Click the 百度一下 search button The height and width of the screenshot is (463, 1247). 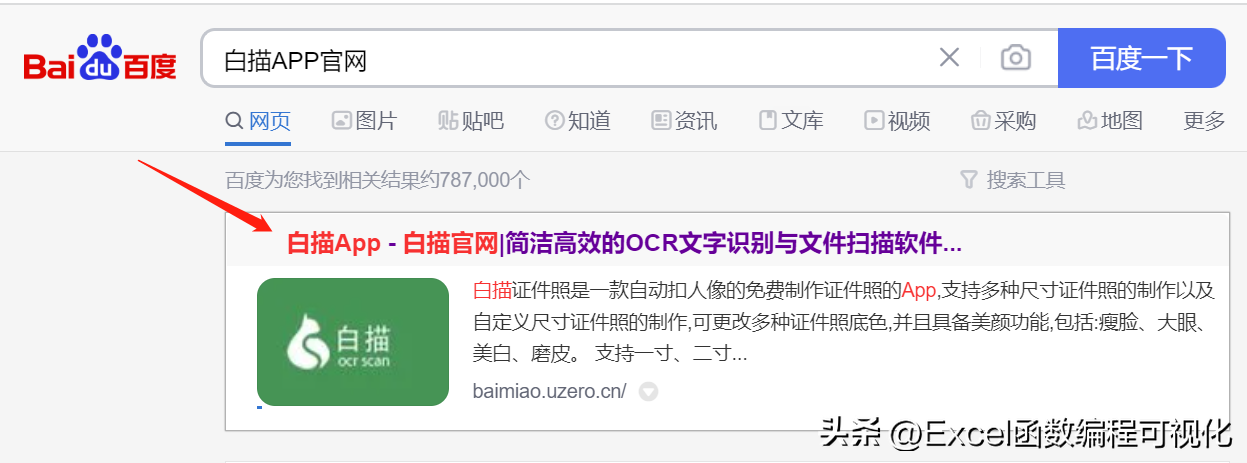[x=1141, y=58]
